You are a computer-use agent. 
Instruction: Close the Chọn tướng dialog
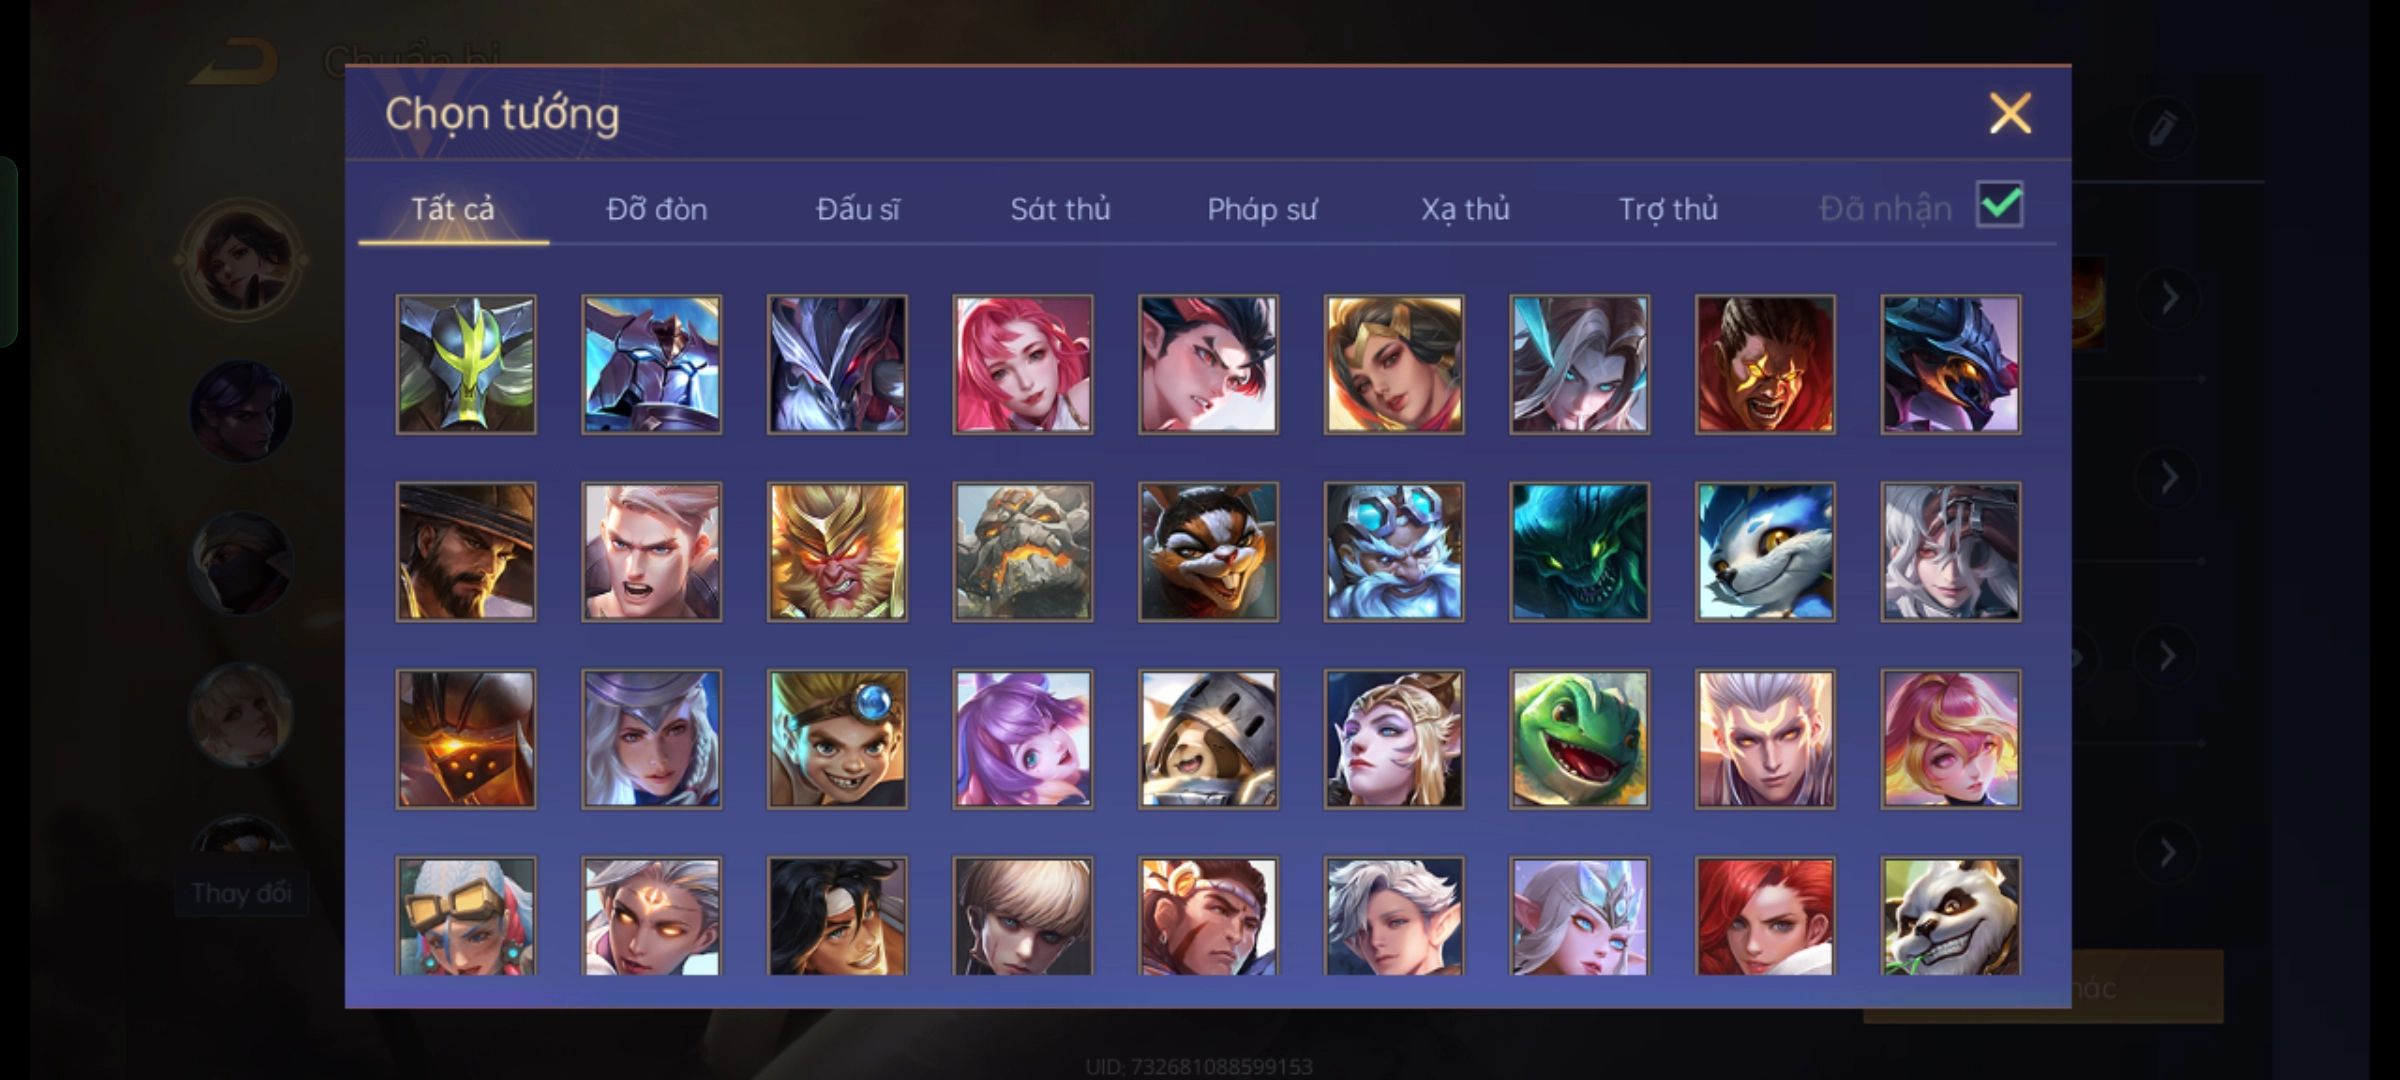click(2010, 113)
